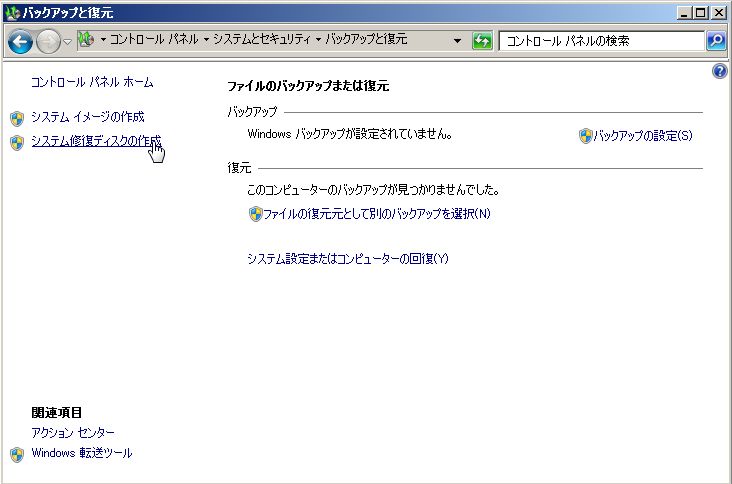Select the システムとセキュリティ breadcrumb
732x484 pixels.
click(262, 39)
